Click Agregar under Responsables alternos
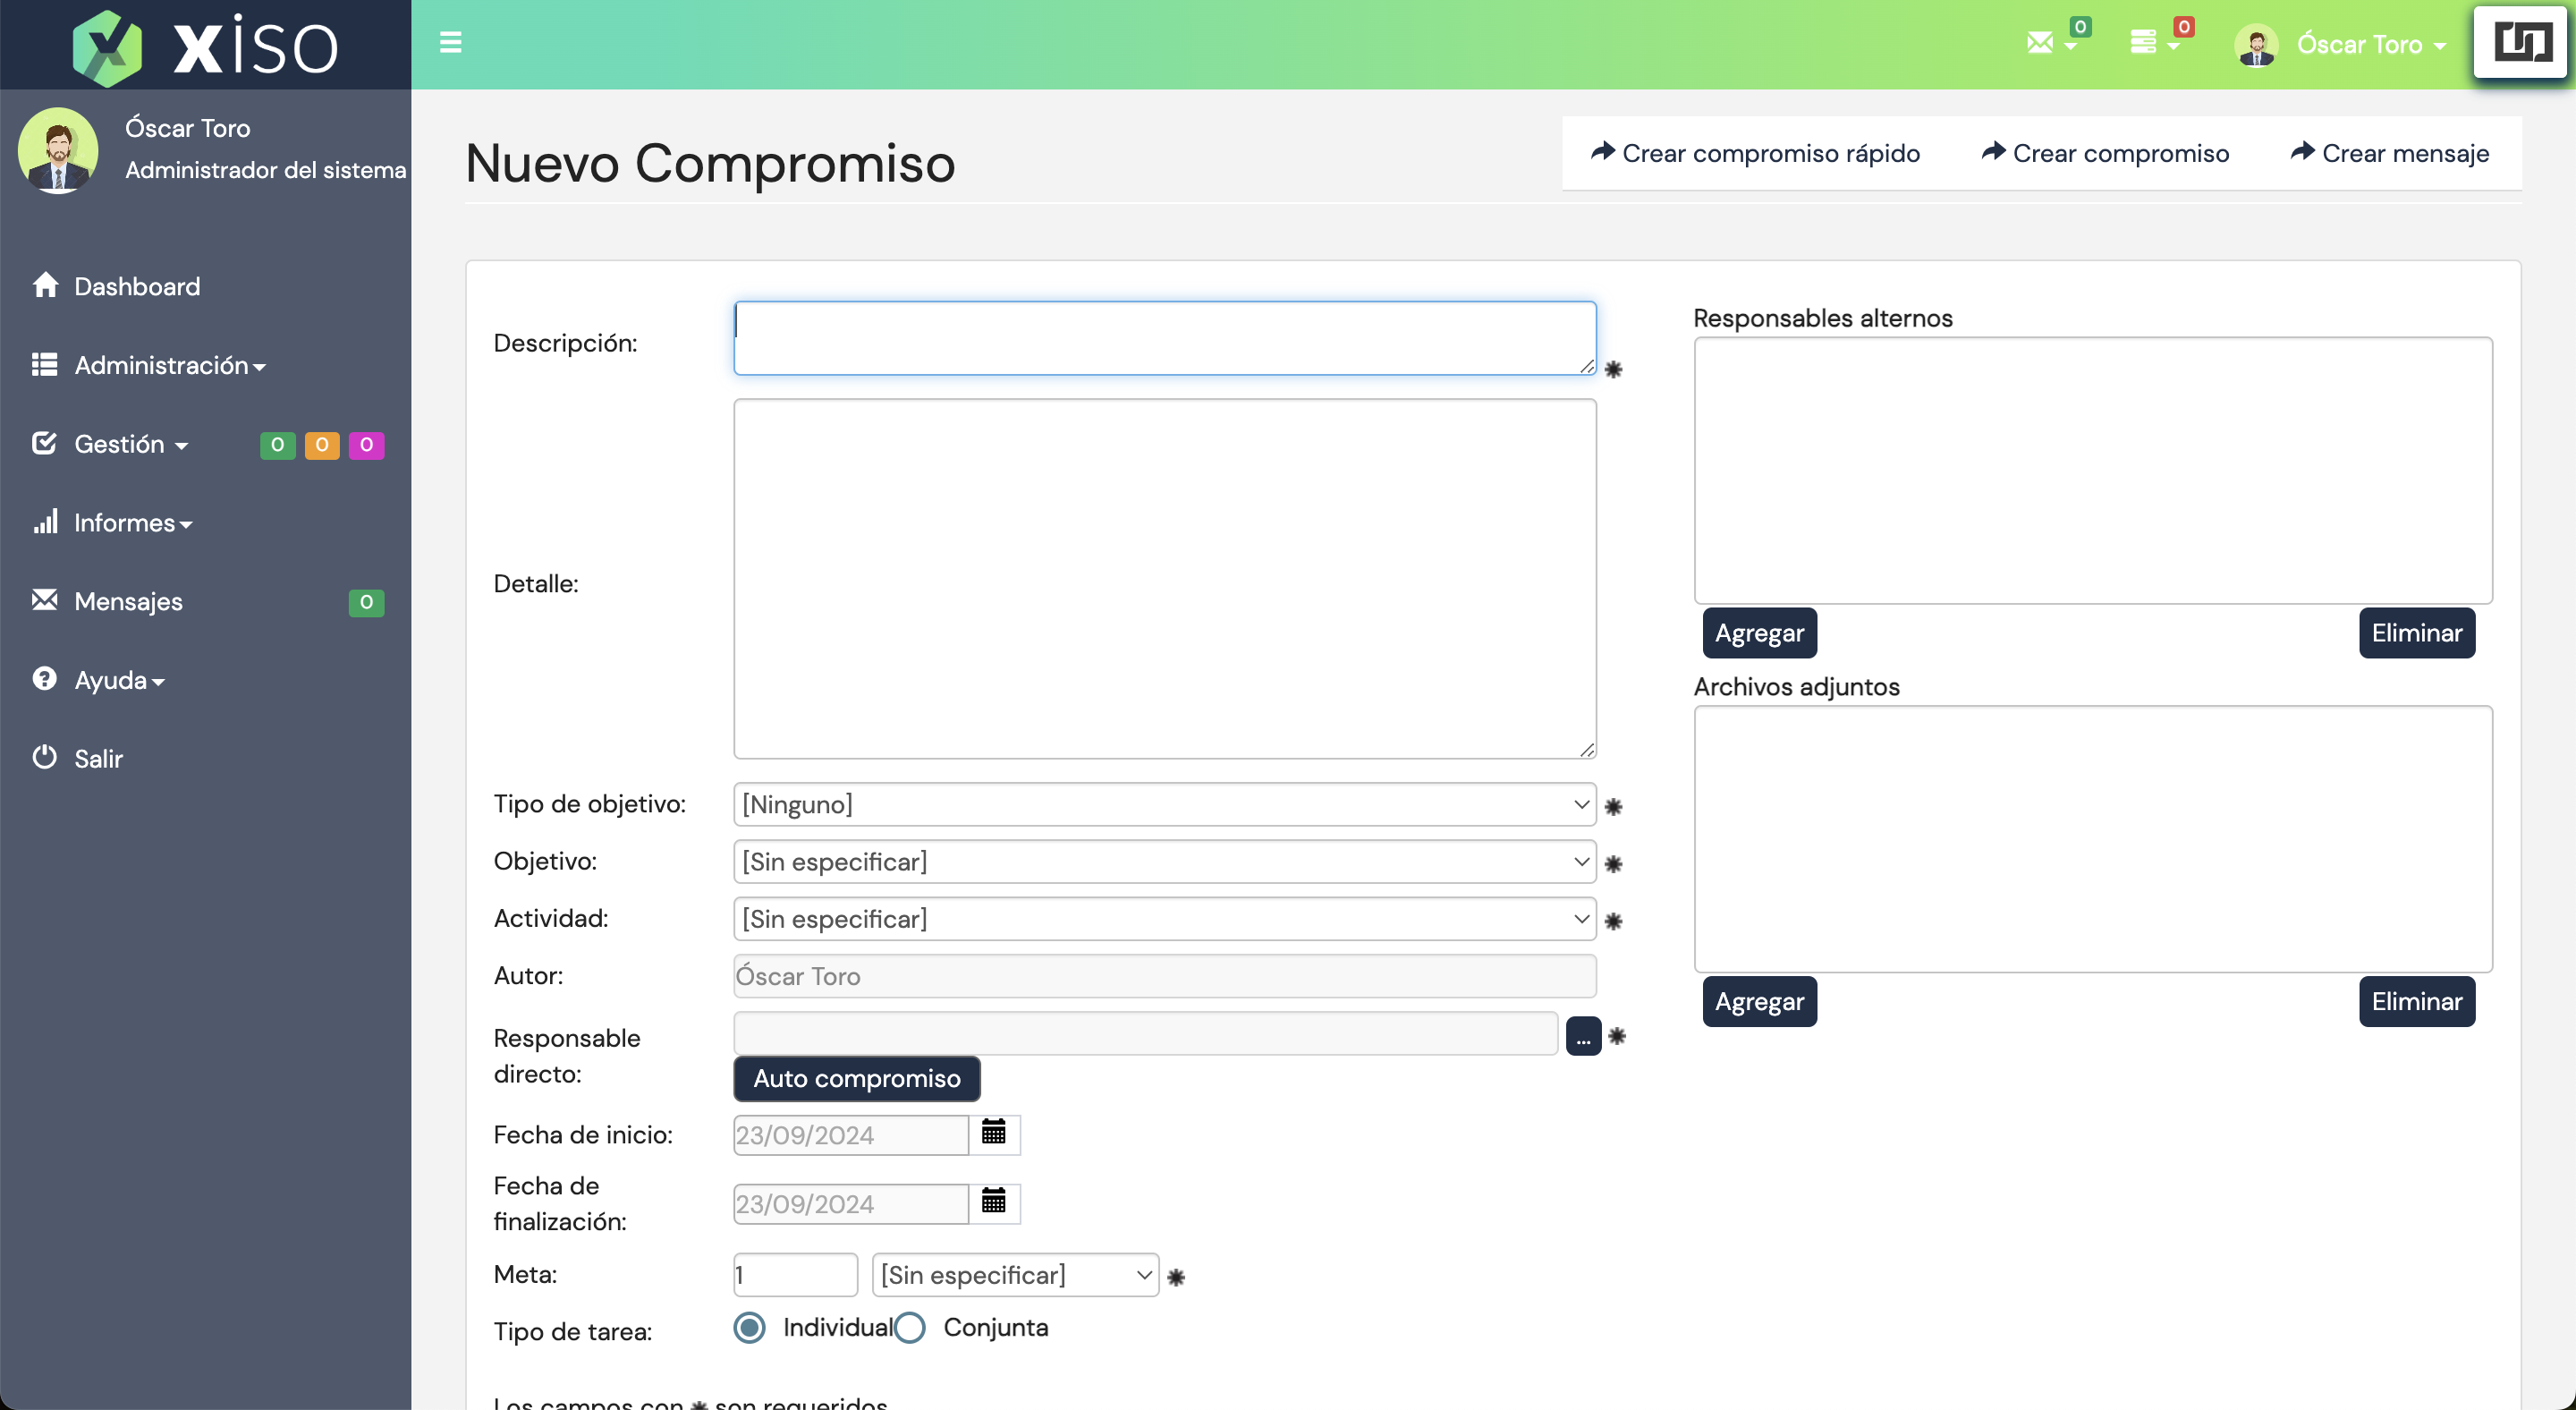The image size is (2576, 1410). 1759,633
